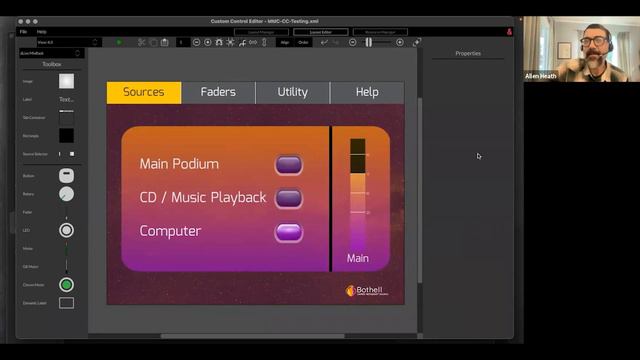Open the Help menu in the menu bar
The image size is (640, 360).
click(42, 32)
